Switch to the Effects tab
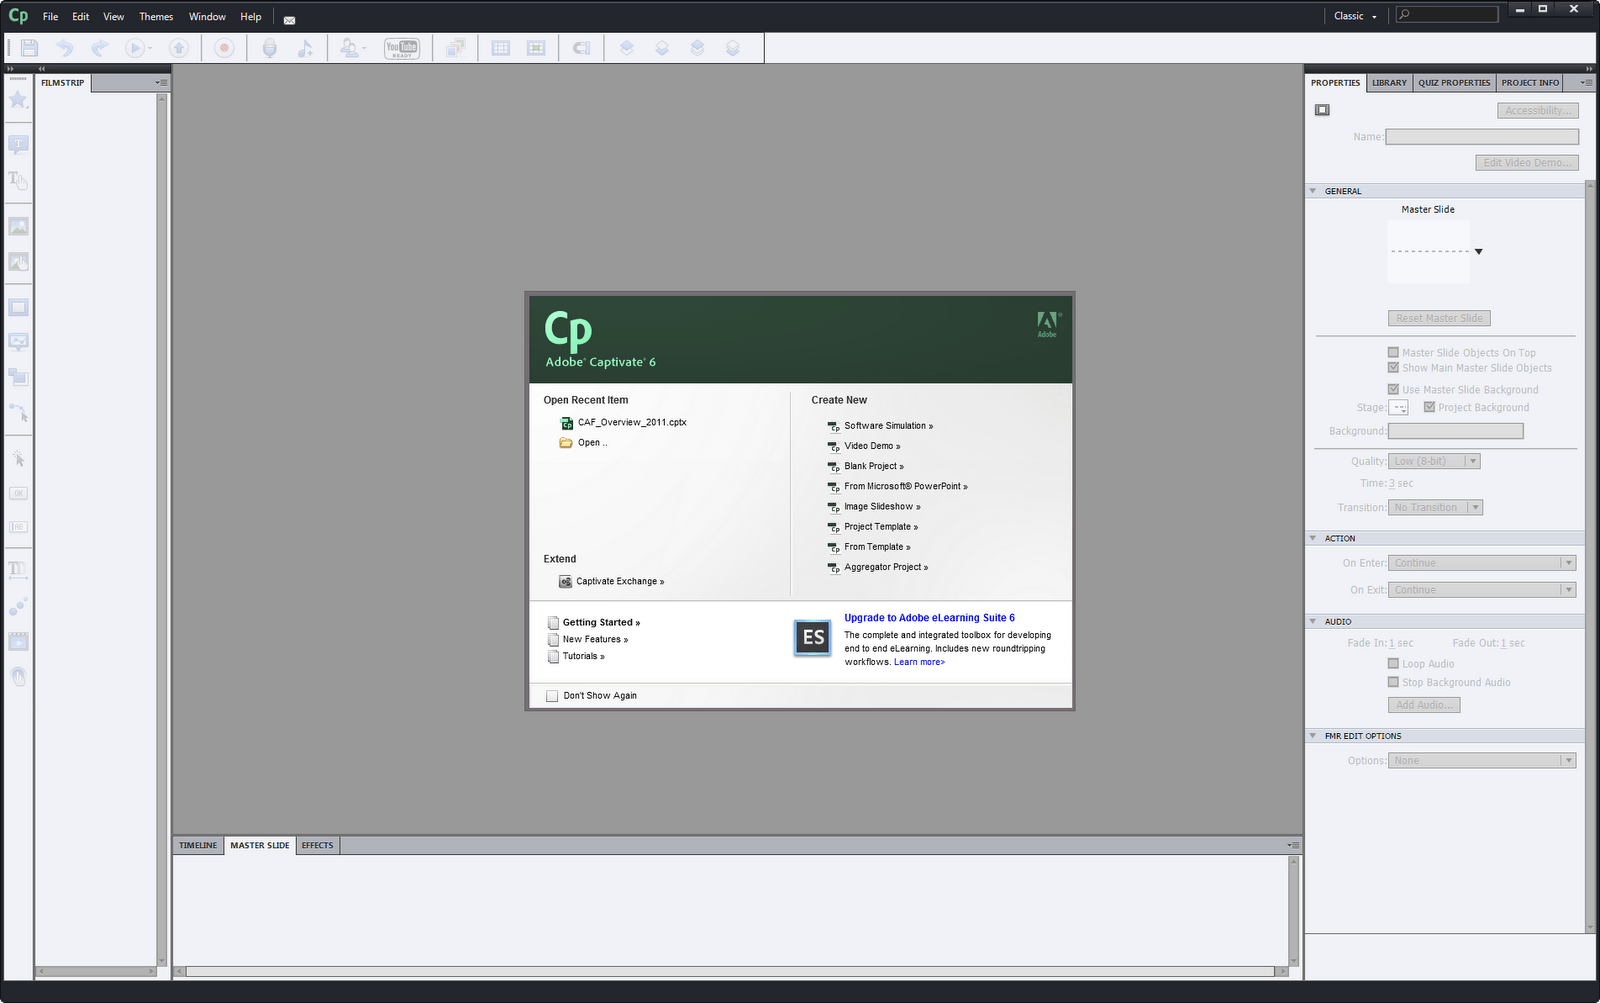 click(x=317, y=846)
